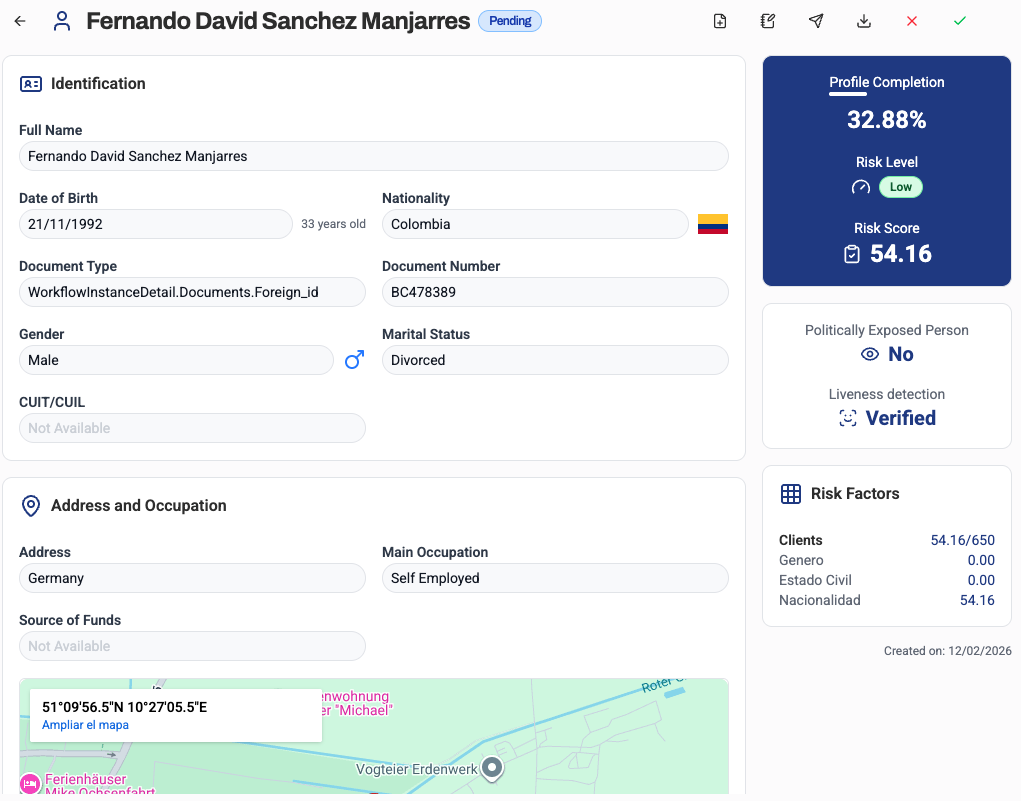
Task: Go back using the left arrow
Action: (20, 21)
